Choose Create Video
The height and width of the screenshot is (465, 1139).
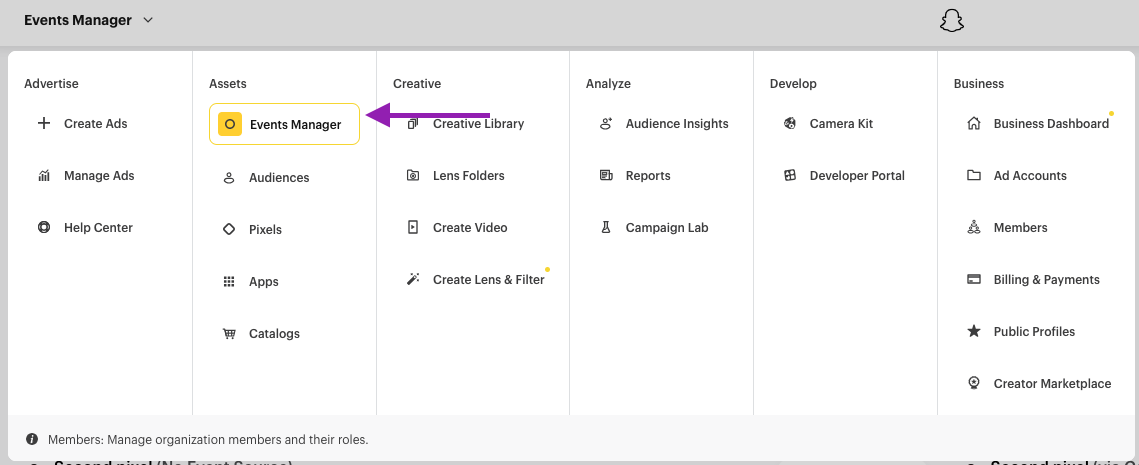click(470, 227)
